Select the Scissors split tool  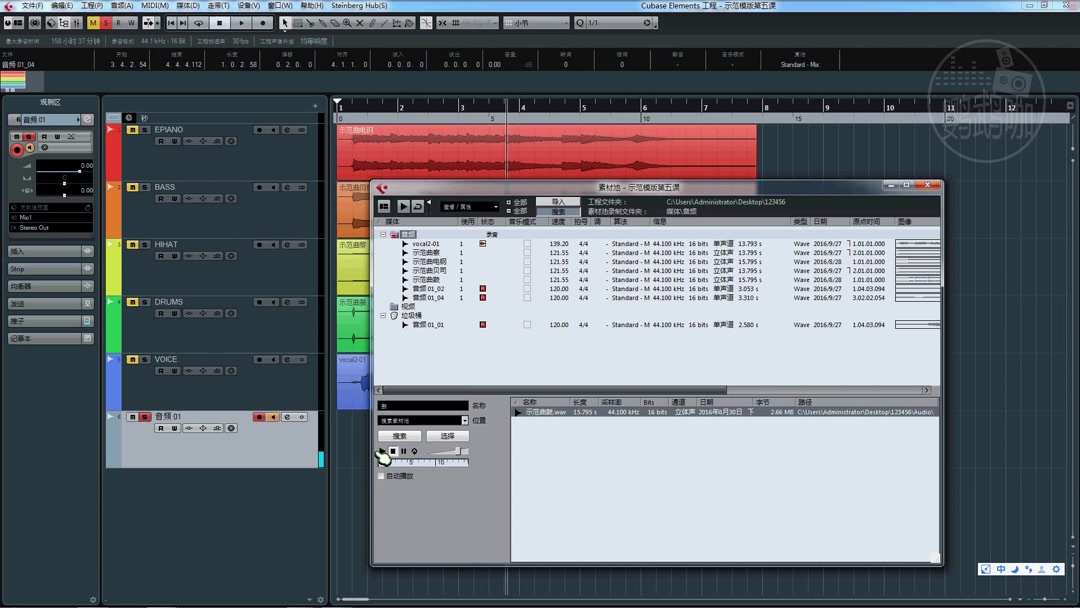311,22
